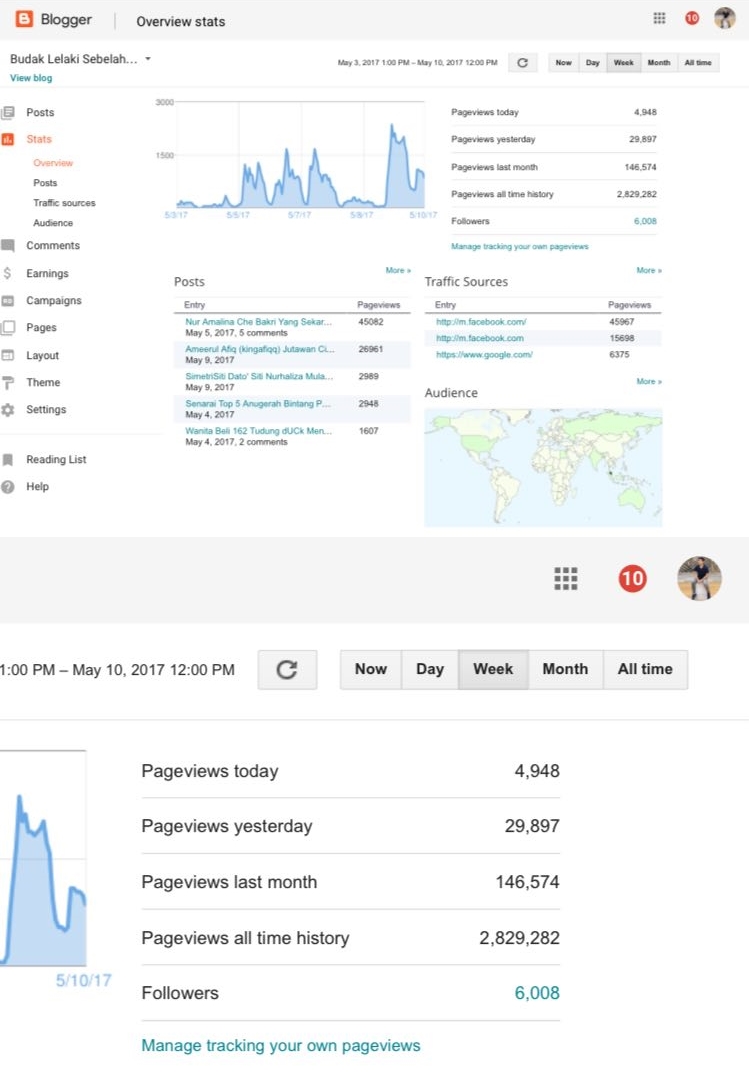The height and width of the screenshot is (1073, 749).
Task: Click the enlarged red notification badge 10
Action: [x=633, y=579]
